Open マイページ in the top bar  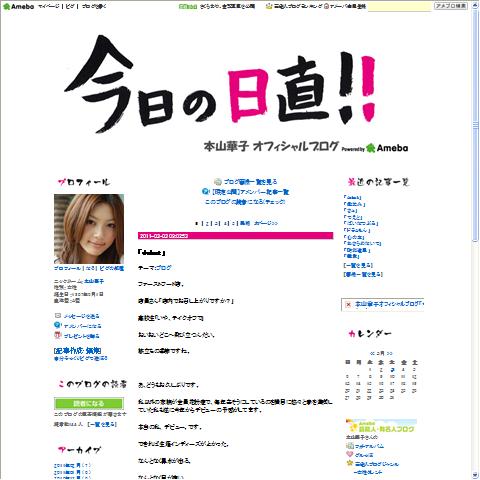click(x=49, y=6)
